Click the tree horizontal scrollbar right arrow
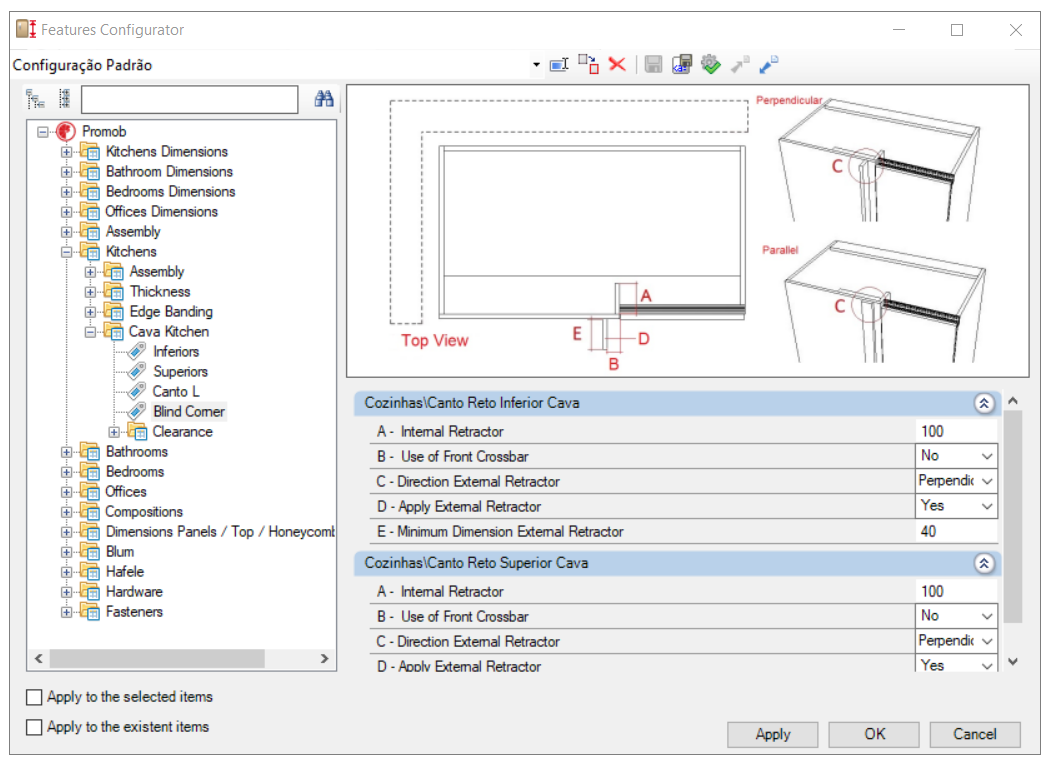 (x=324, y=658)
